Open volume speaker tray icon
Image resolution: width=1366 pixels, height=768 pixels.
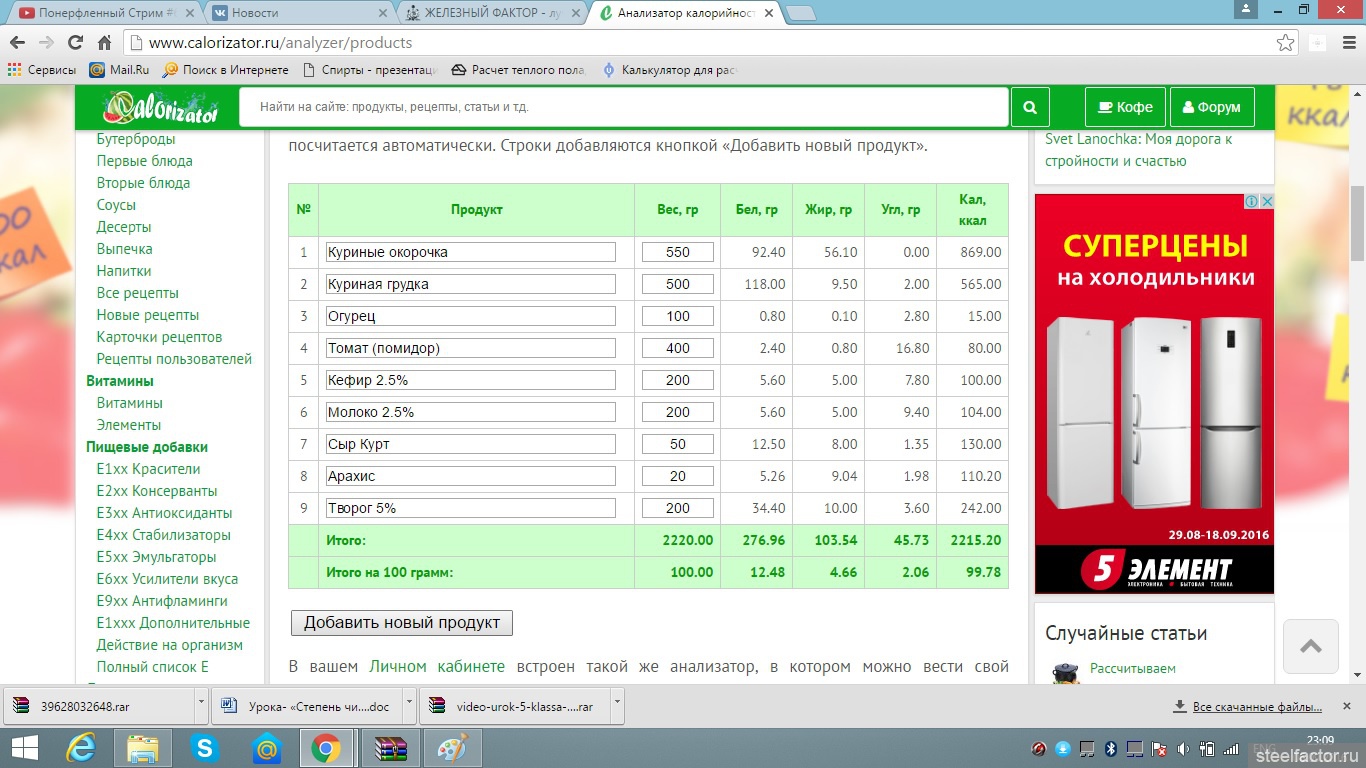click(1183, 749)
